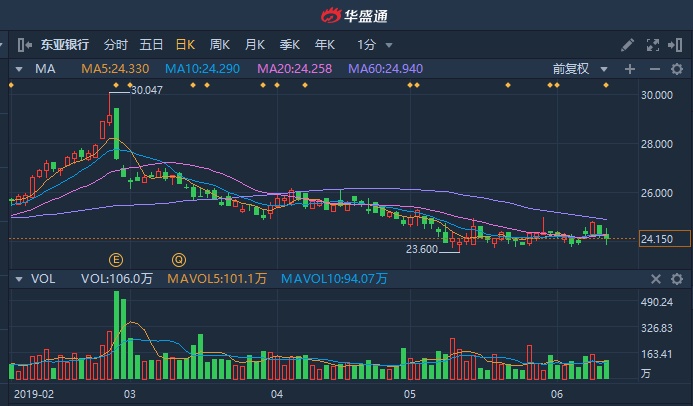Viewport: 693px width, 406px height.
Task: Expand the MA indicator dropdown triangle
Action: (x=19, y=69)
